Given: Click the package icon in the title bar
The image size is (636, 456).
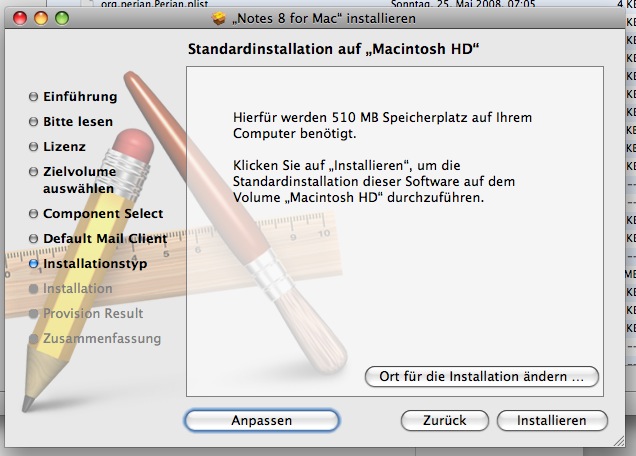Looking at the screenshot, I should pos(219,18).
